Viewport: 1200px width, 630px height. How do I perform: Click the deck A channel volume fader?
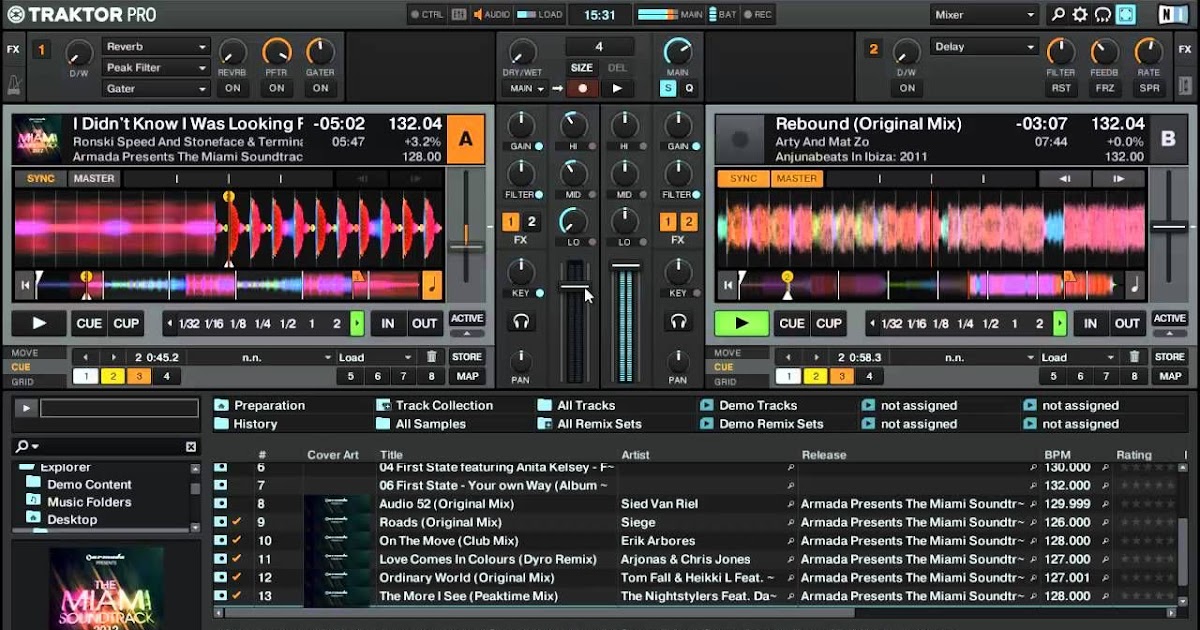(574, 287)
